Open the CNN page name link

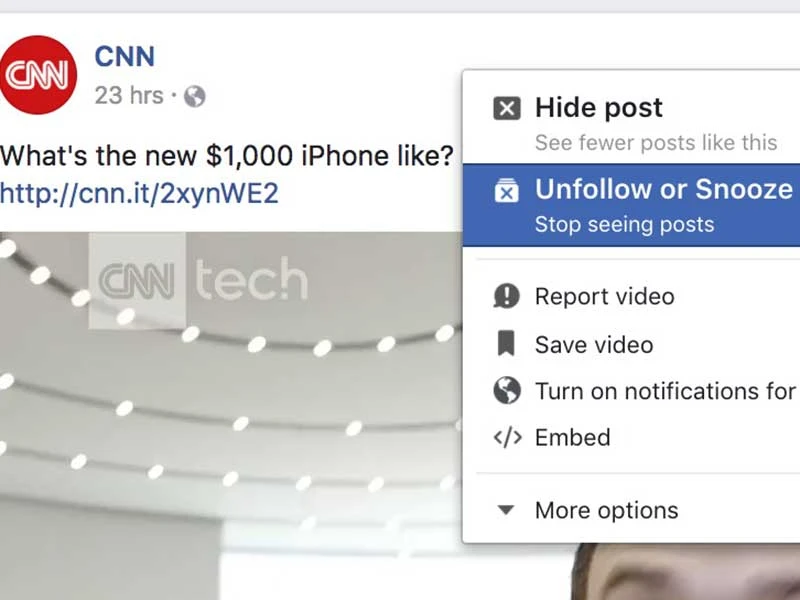124,57
